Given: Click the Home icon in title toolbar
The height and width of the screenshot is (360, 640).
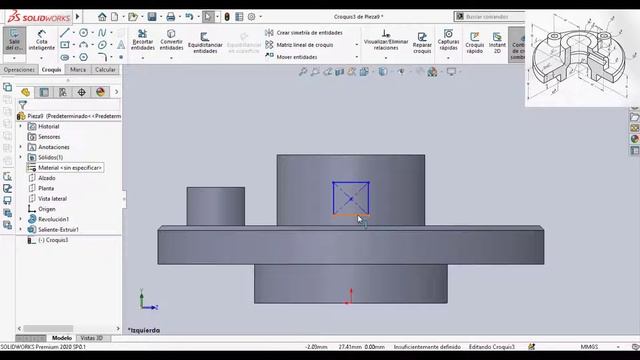Looking at the screenshot, I should coord(102,17).
